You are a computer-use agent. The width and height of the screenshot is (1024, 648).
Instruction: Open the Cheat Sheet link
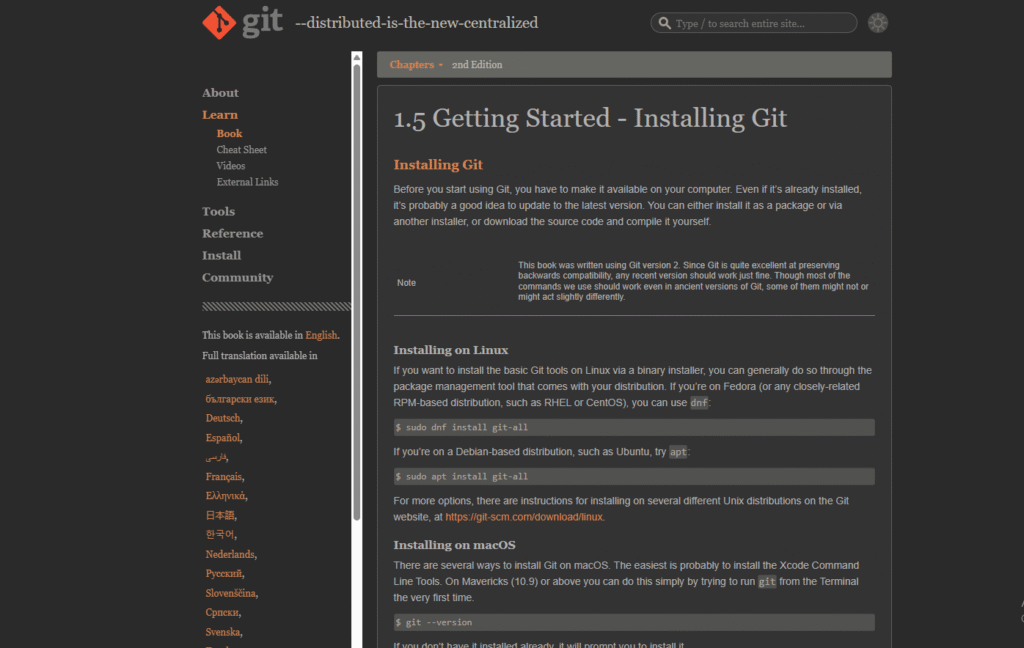[x=241, y=150]
